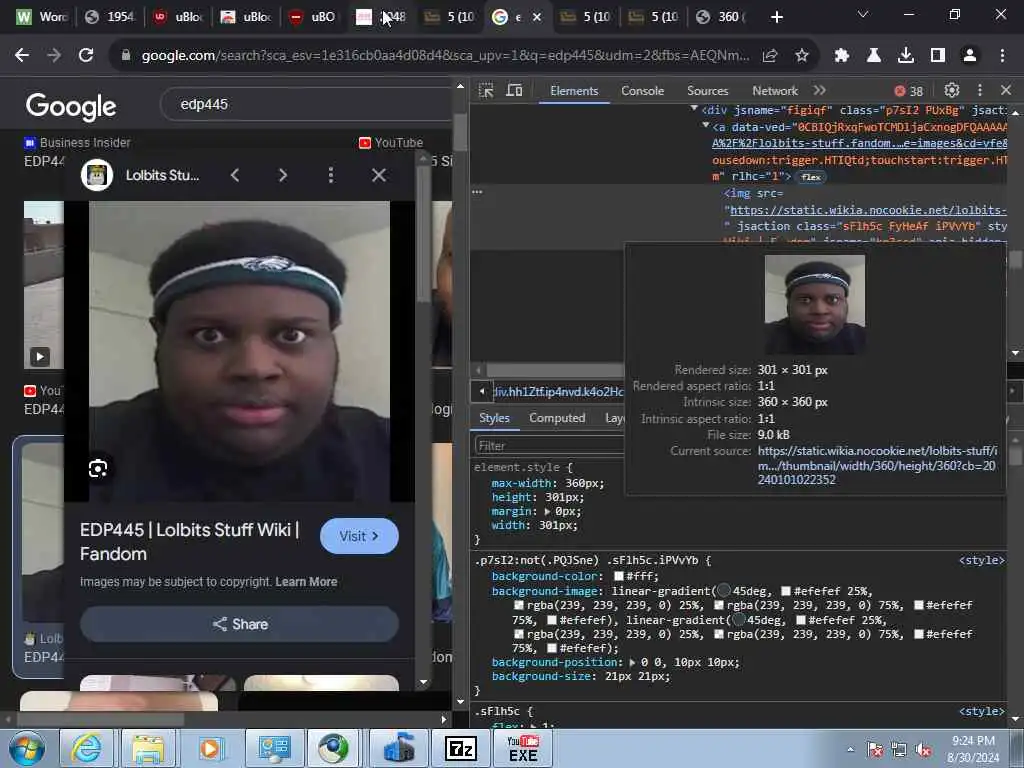Viewport: 1024px width, 768px height.
Task: Close the DevTools panel
Action: click(1006, 90)
